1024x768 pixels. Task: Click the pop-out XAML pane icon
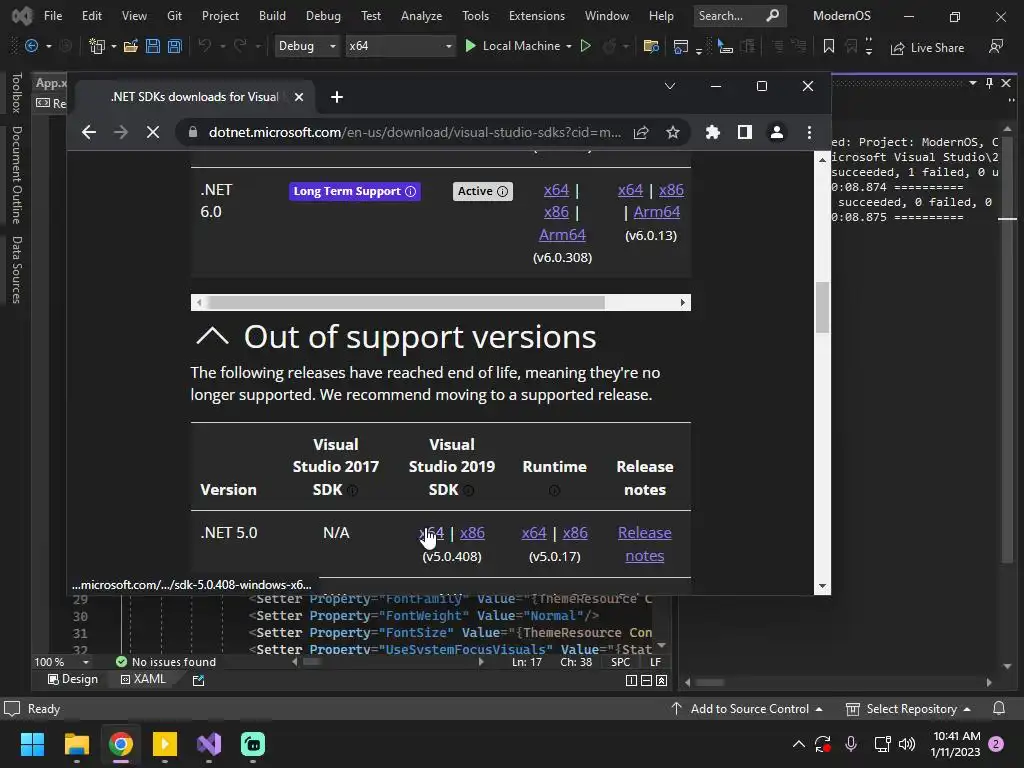pyautogui.click(x=199, y=680)
